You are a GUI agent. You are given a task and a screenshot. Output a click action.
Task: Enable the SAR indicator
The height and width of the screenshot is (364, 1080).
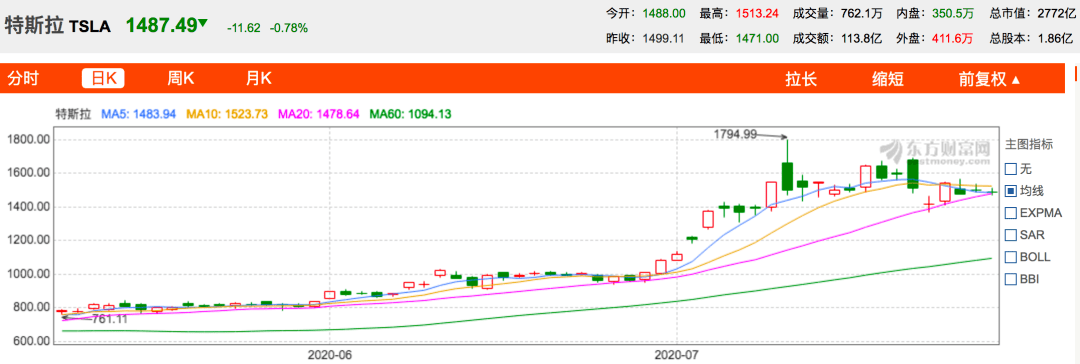click(1011, 234)
